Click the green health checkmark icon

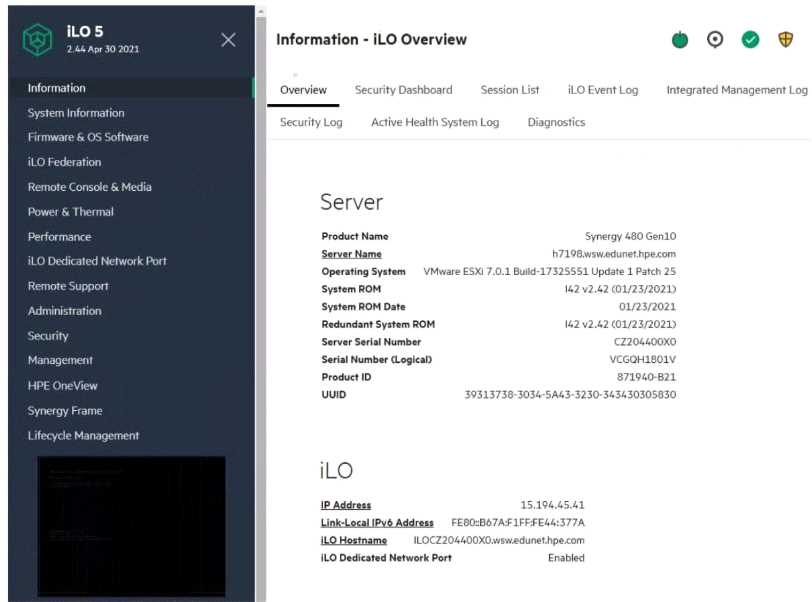coord(750,40)
